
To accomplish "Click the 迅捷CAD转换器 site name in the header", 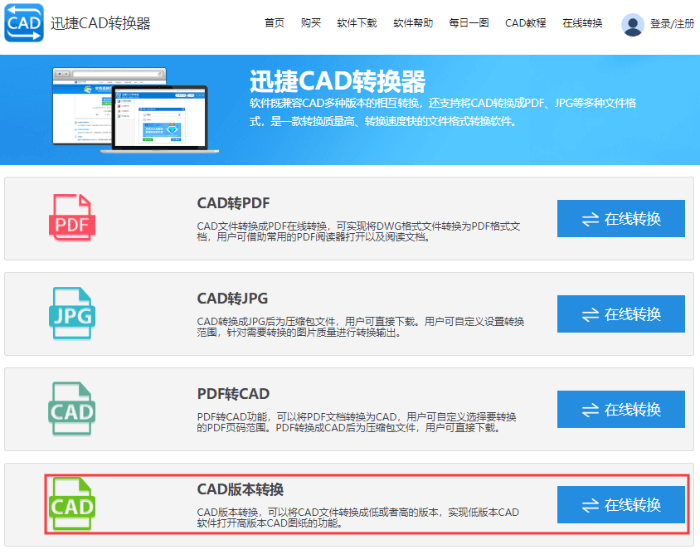I will click(100, 23).
